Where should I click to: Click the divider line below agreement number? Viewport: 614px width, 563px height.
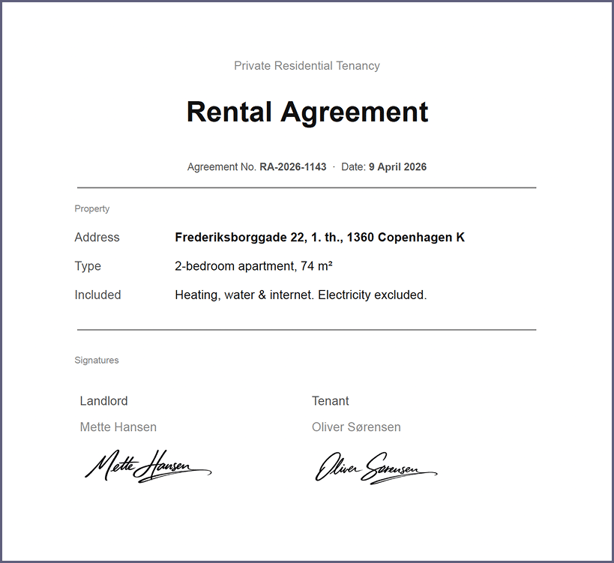307,187
